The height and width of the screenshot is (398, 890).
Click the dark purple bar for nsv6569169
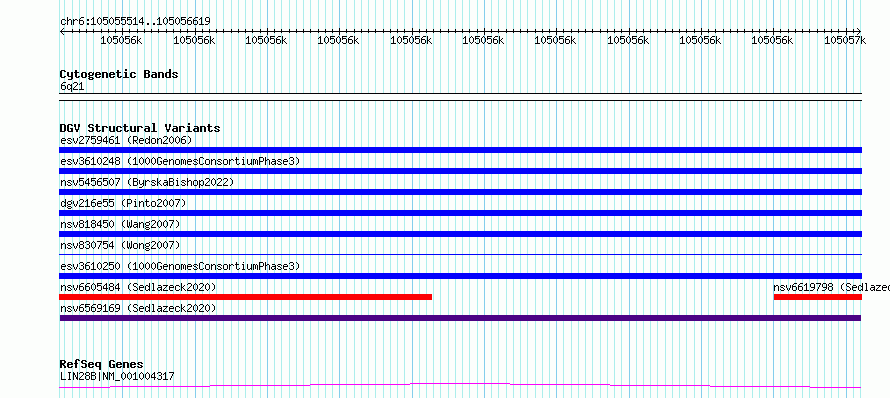460,318
